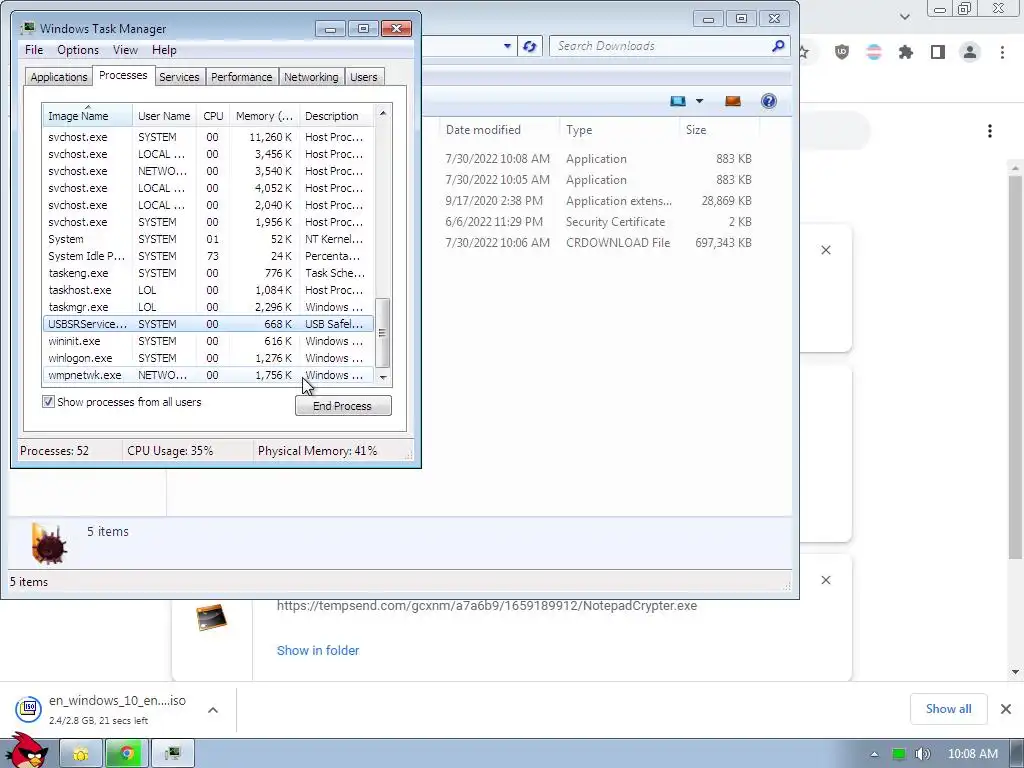Toggle Show processes from all users checkbox
This screenshot has height=768, width=1024.
coord(48,402)
